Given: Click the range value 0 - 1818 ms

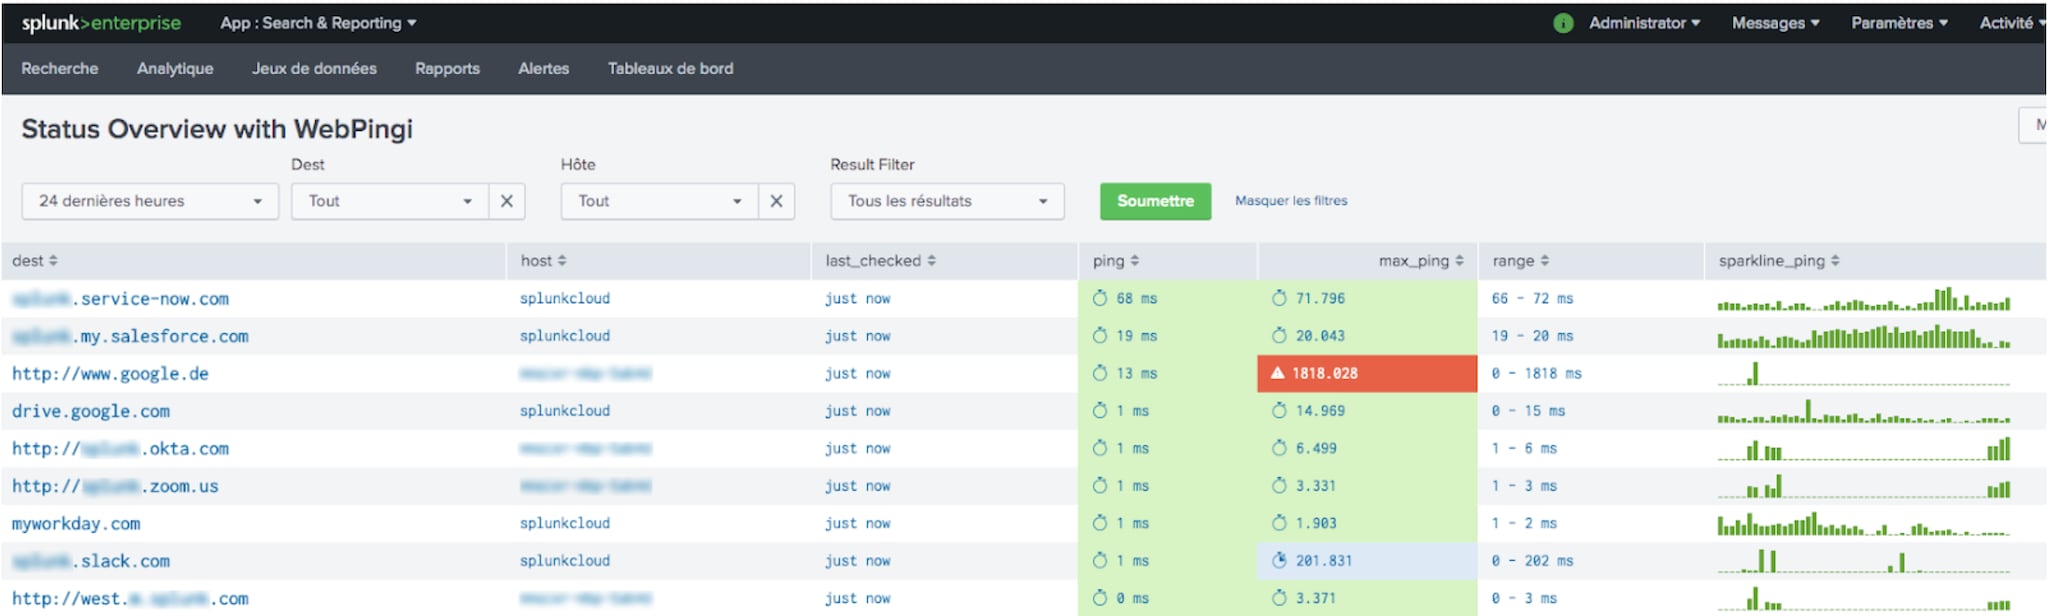Looking at the screenshot, I should pyautogui.click(x=1536, y=373).
